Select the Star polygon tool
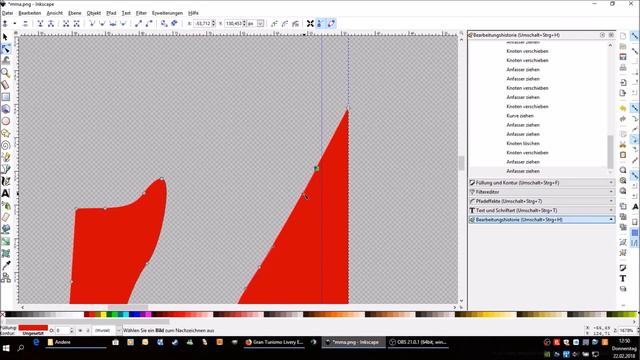The width and height of the screenshot is (640, 360). pyautogui.click(x=6, y=133)
